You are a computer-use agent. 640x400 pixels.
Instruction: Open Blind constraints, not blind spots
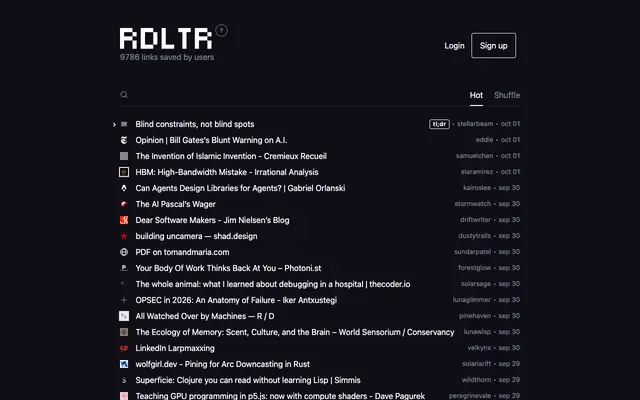point(195,124)
